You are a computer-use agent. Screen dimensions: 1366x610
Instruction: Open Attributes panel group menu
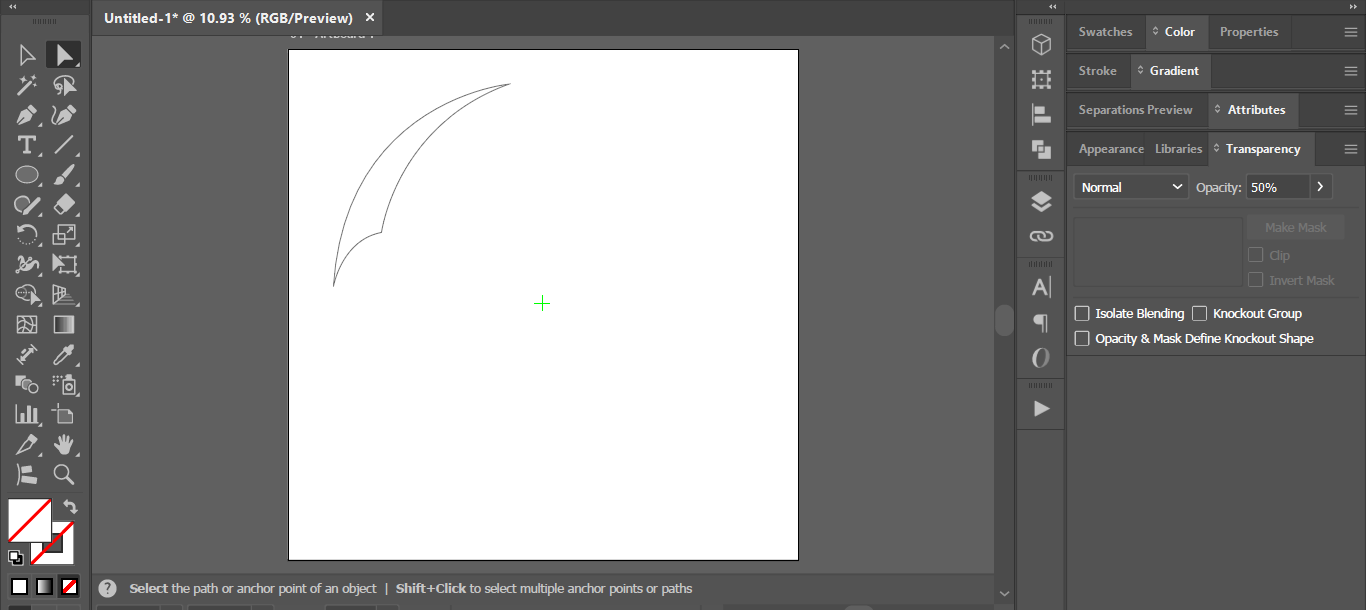[x=1351, y=110]
